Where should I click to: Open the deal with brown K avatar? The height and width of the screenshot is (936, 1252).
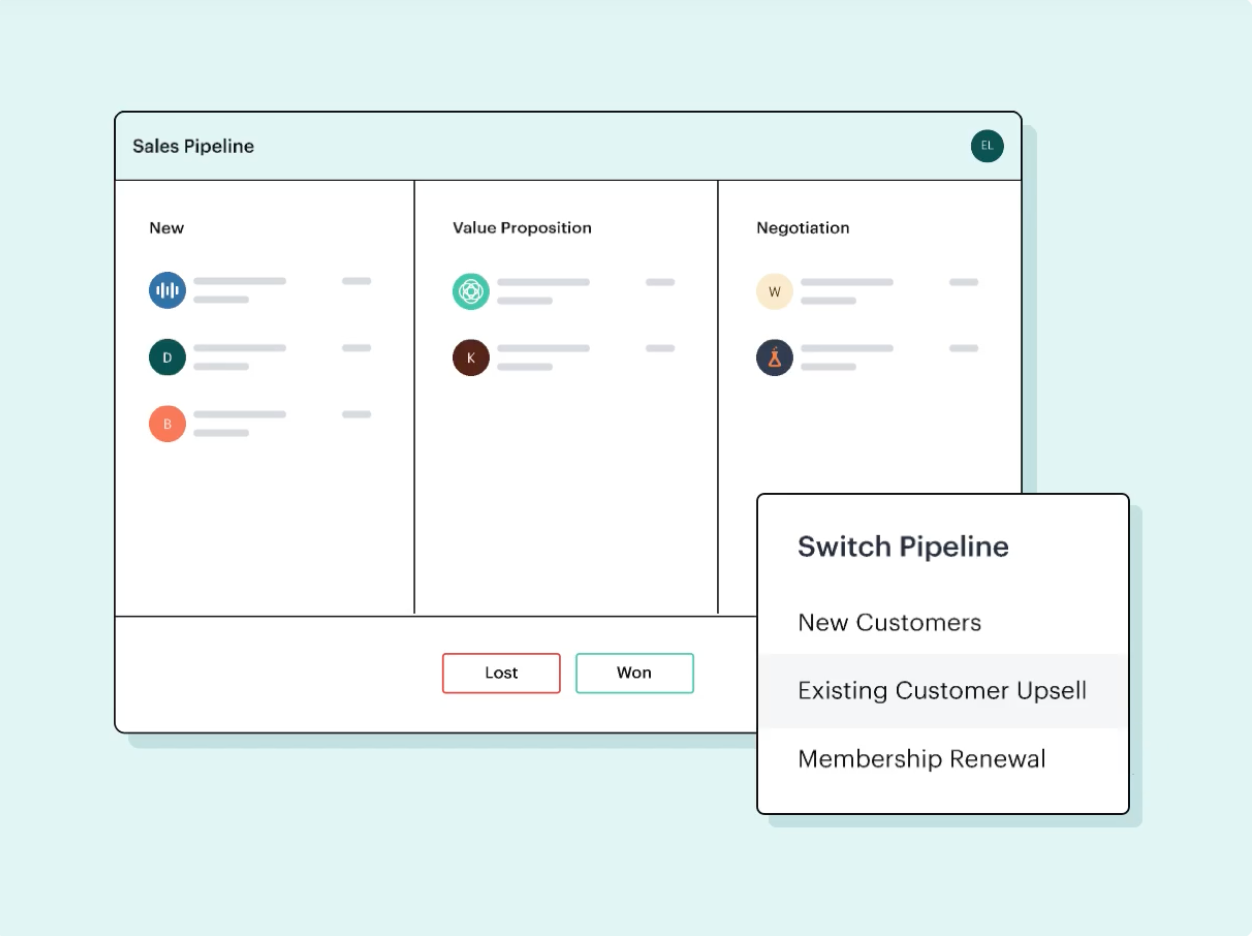pos(471,357)
